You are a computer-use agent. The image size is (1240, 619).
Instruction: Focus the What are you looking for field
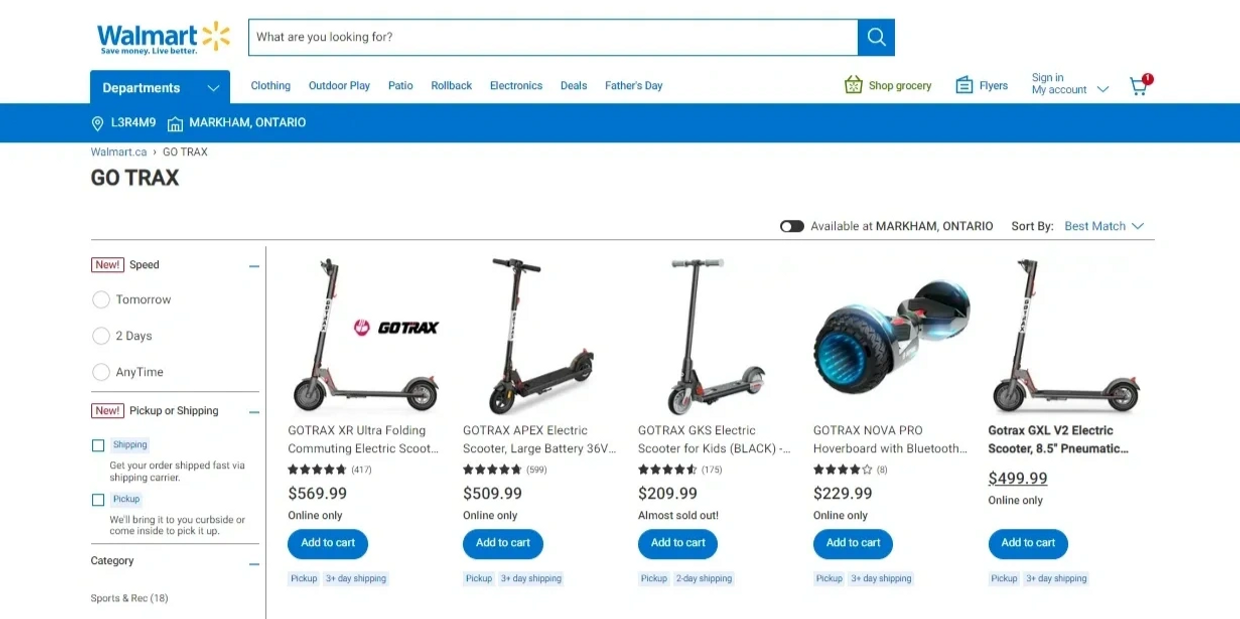click(553, 37)
